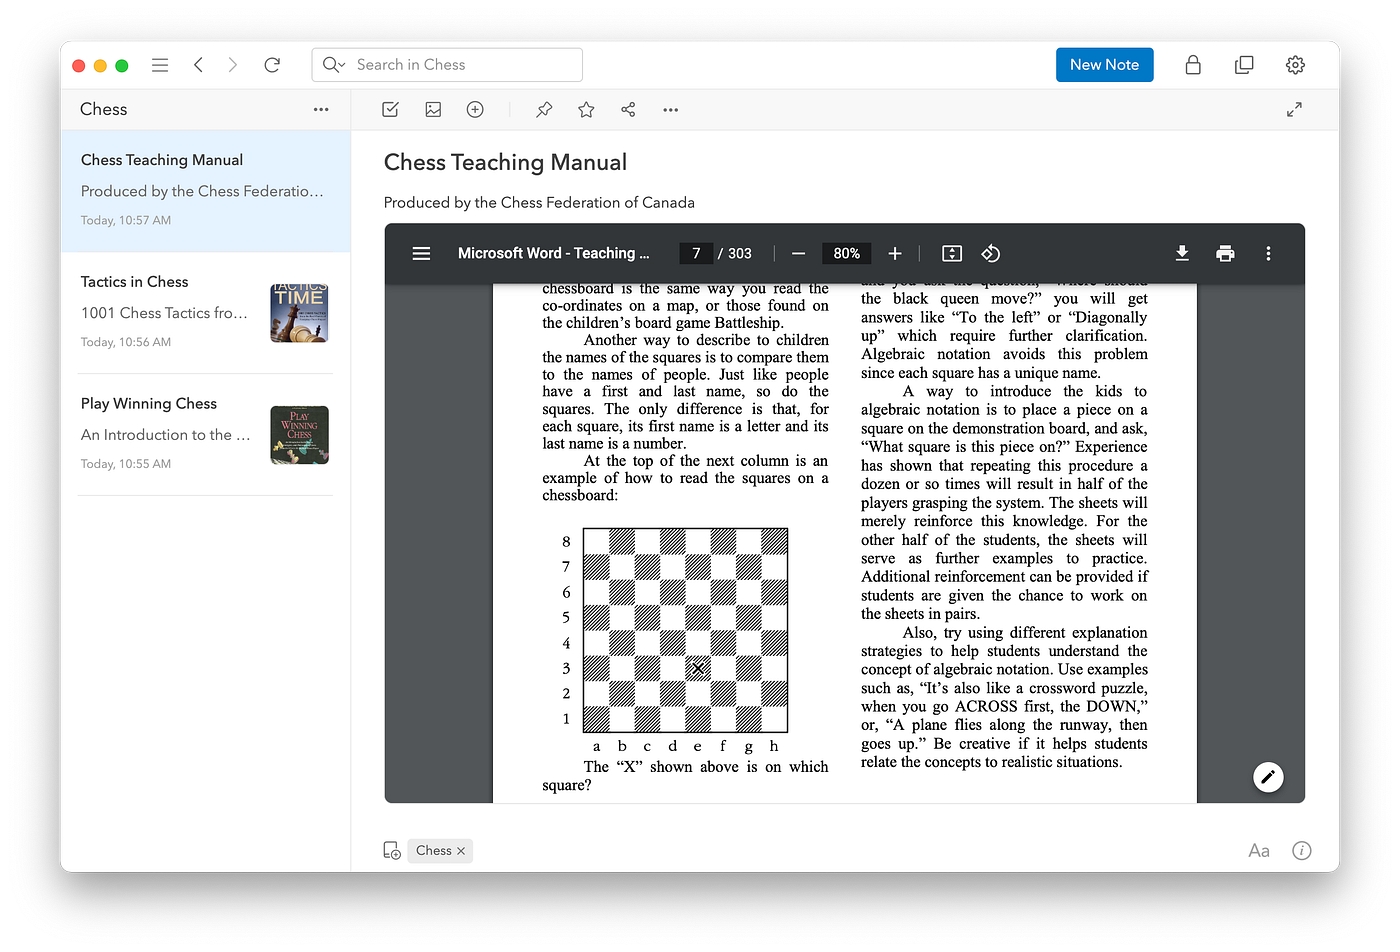Open the PDF viewer sidebar menu

421,254
